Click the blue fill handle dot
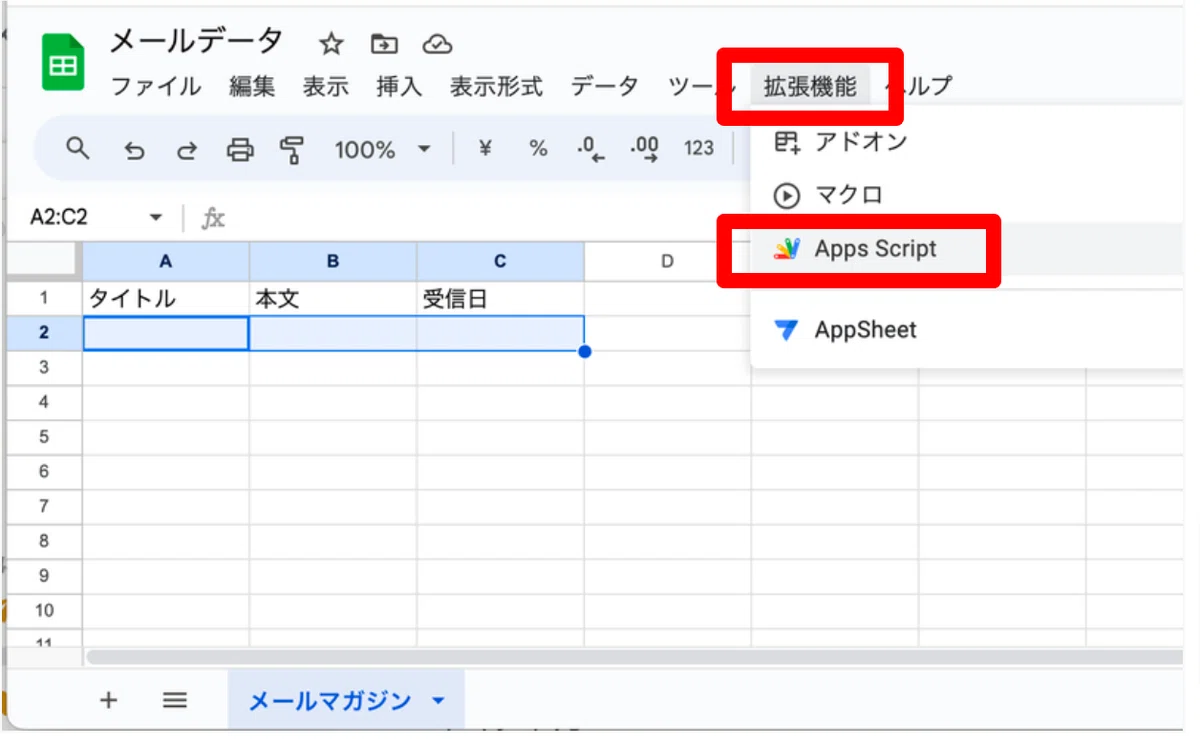This screenshot has height=739, width=1200. click(584, 351)
